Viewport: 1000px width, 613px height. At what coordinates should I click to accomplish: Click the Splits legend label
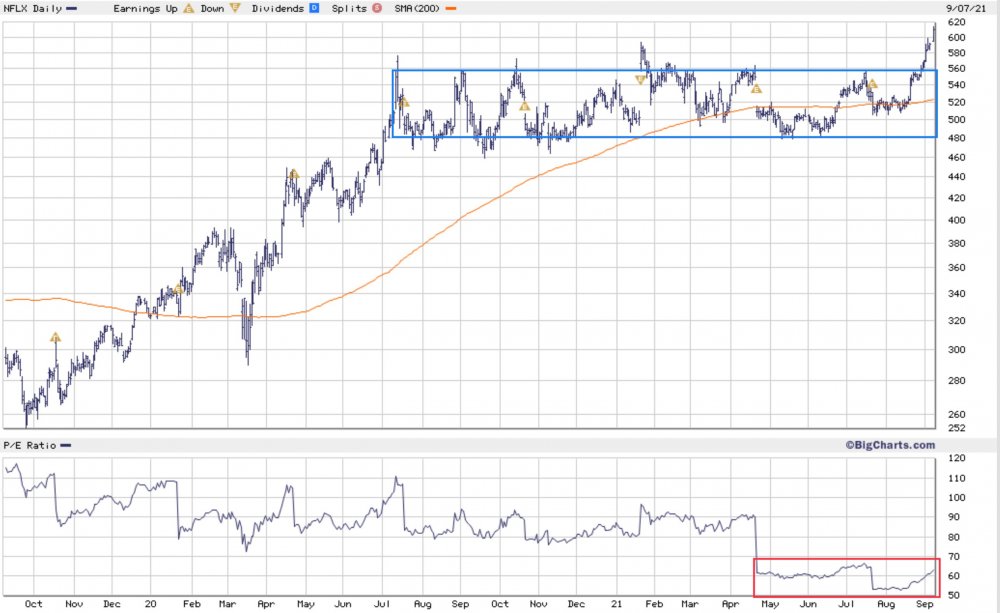click(349, 8)
